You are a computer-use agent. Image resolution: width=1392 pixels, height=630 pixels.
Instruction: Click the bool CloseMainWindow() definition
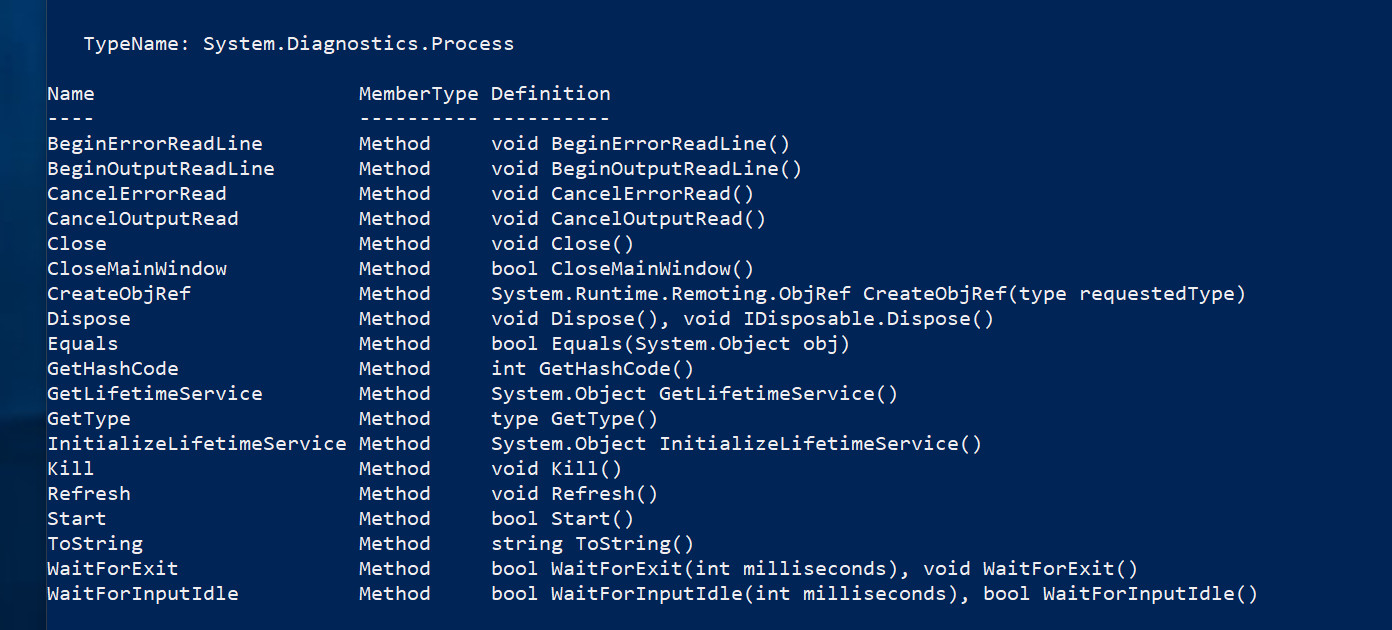coord(622,269)
